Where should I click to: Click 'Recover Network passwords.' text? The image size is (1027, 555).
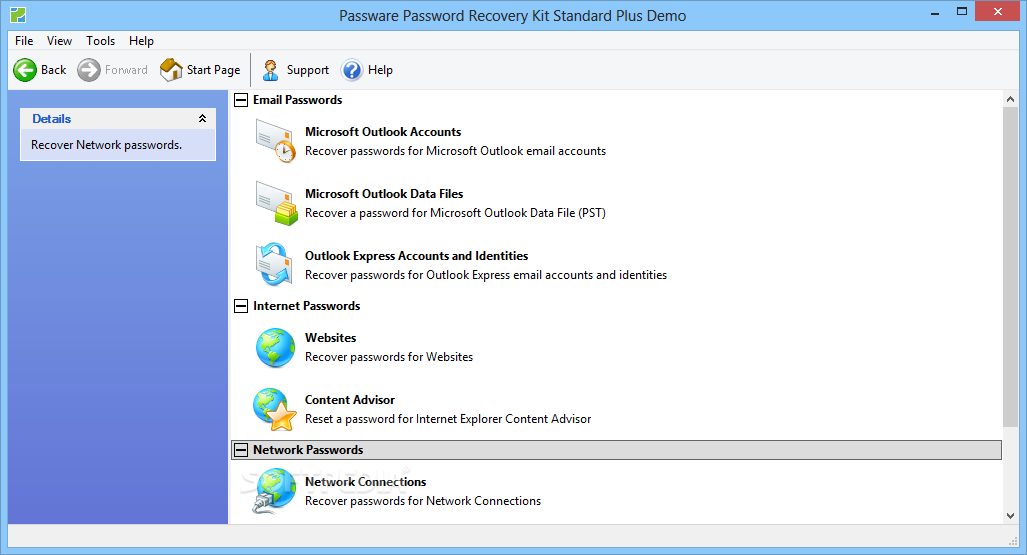[106, 145]
